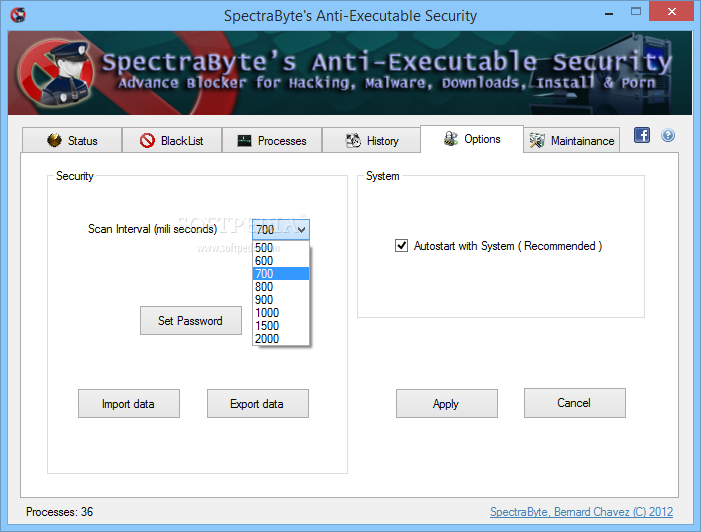Viewport: 701px width, 532px height.
Task: Set scan interval to 1000
Action: [x=281, y=312]
